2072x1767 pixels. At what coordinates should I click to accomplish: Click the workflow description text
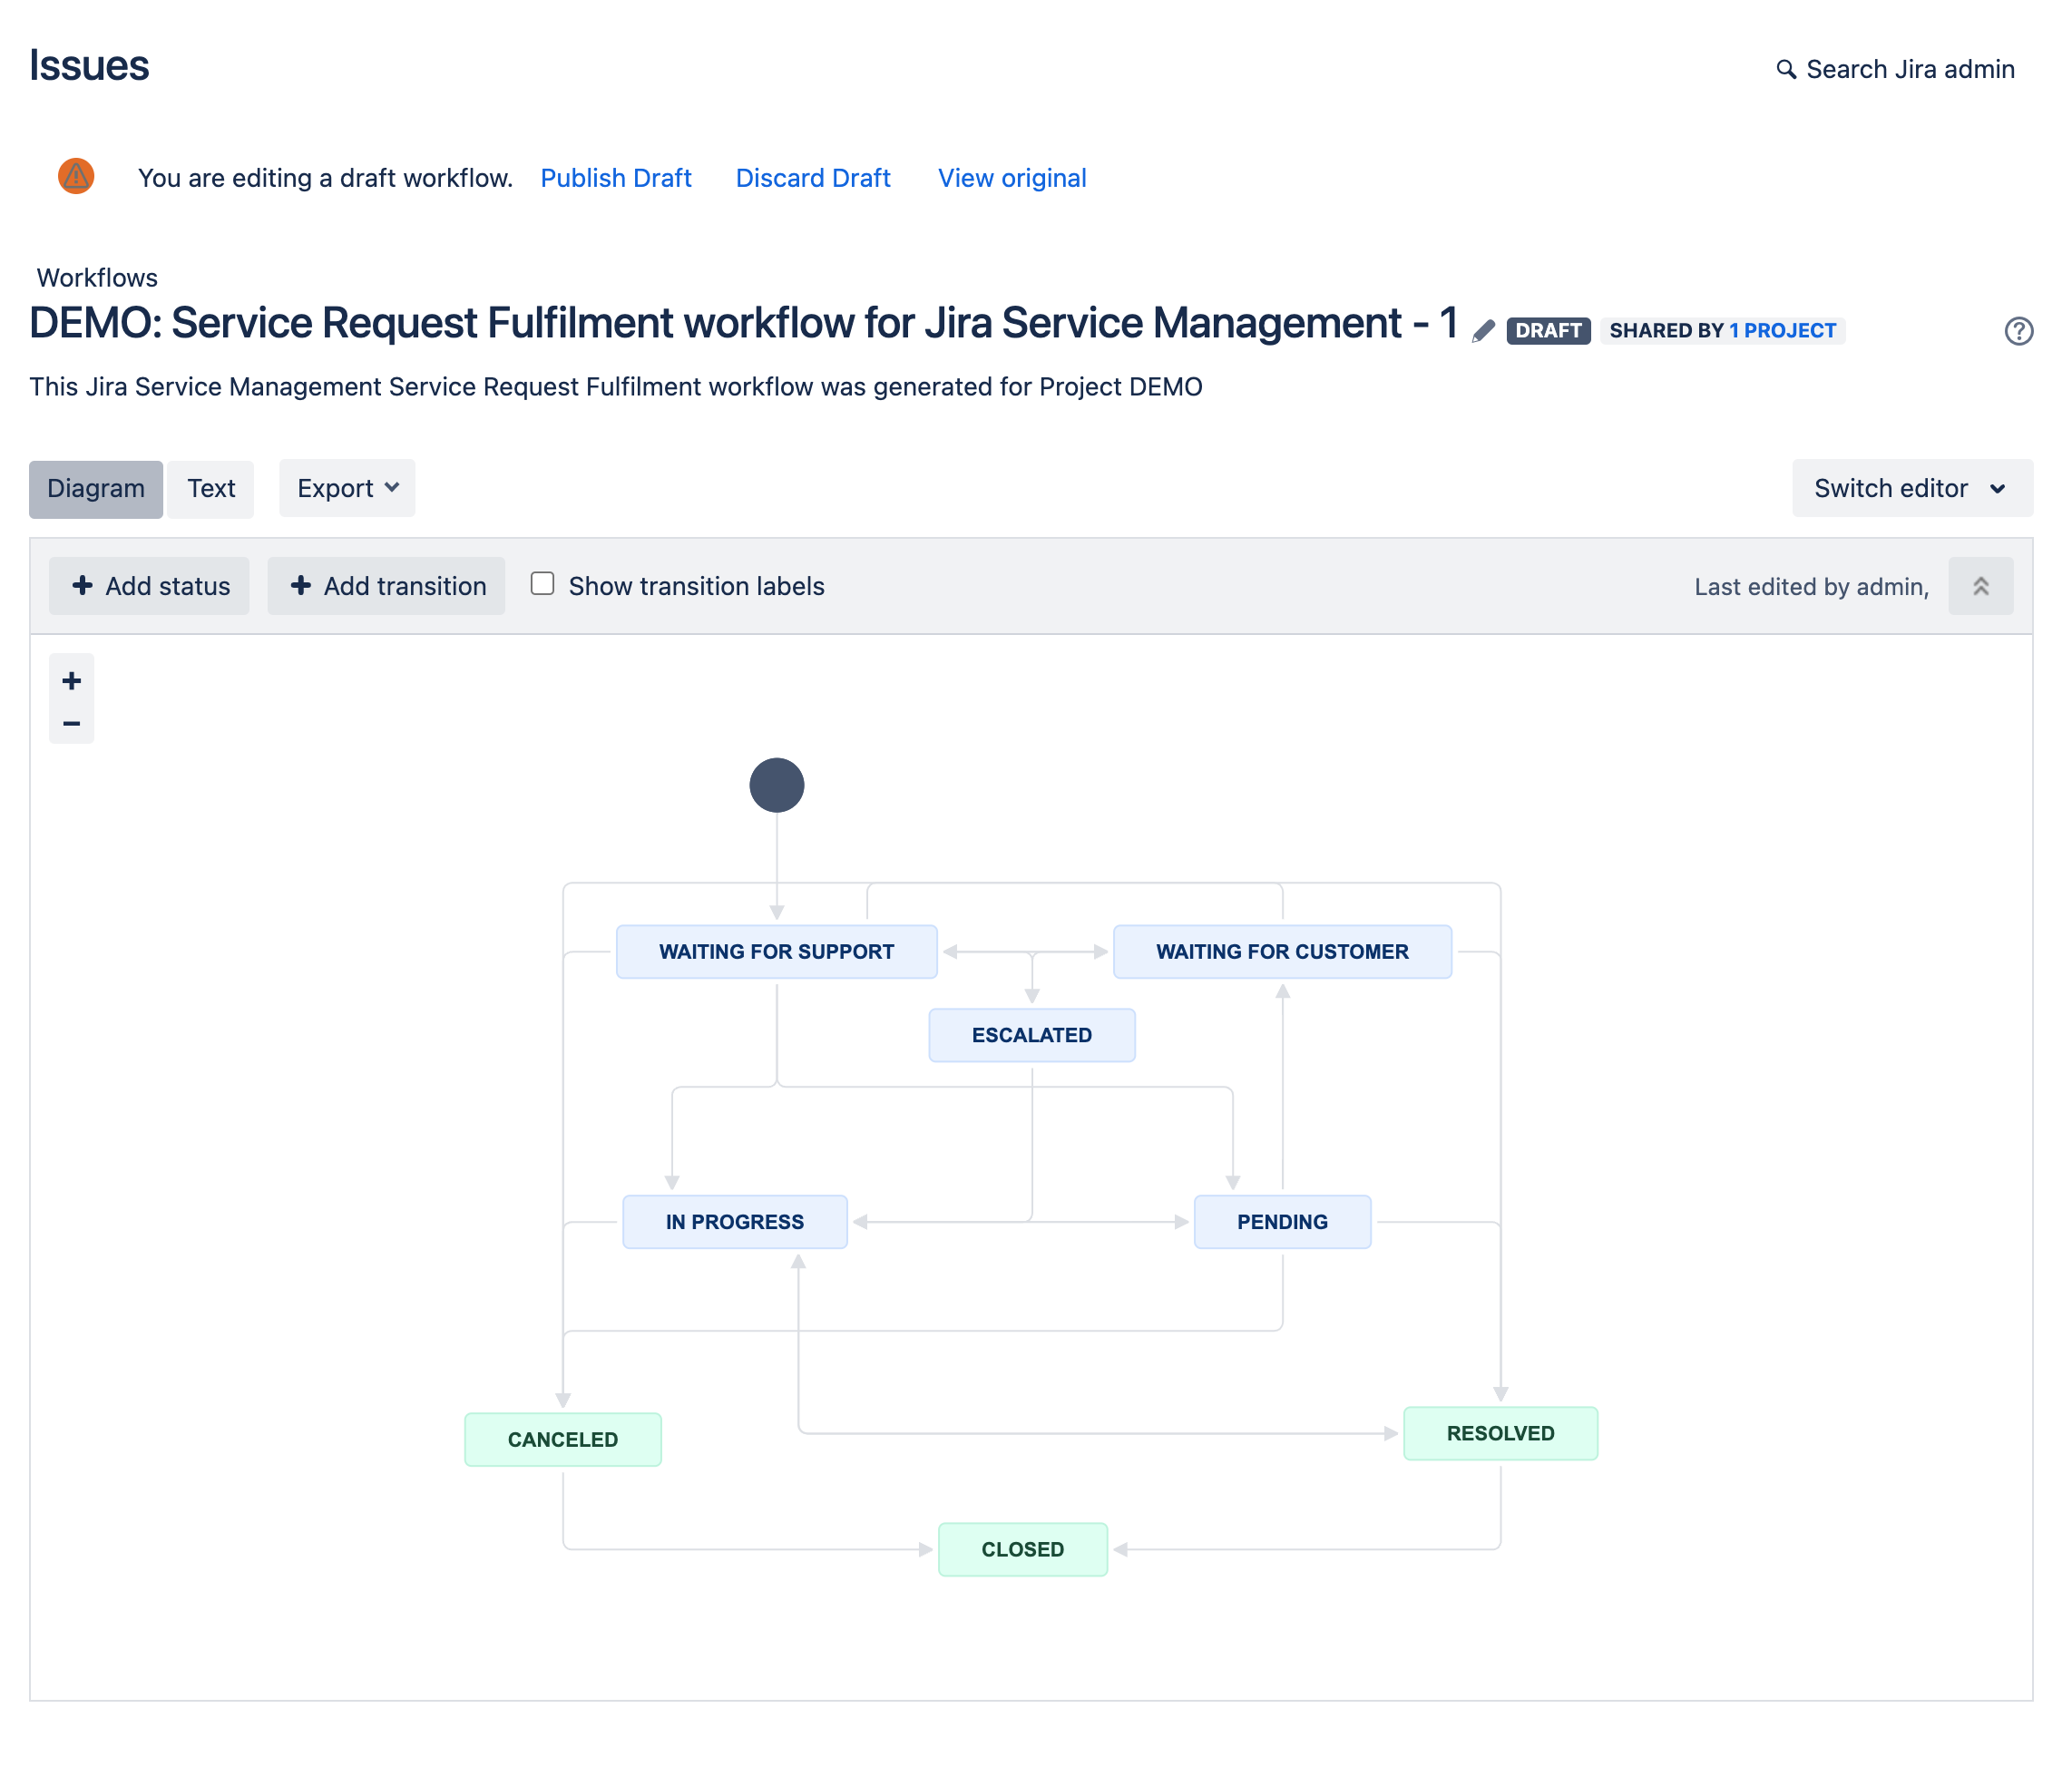tap(616, 387)
